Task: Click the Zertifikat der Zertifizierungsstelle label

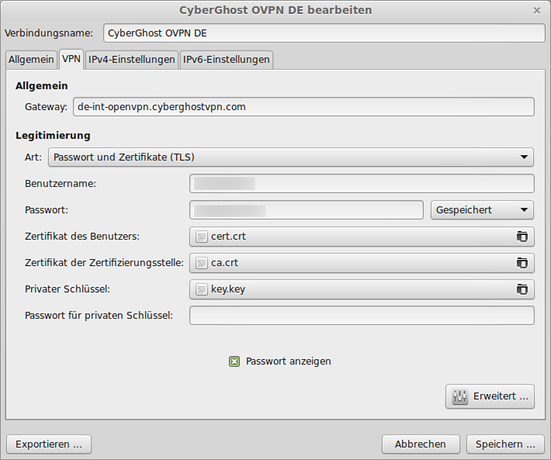Action: point(104,263)
